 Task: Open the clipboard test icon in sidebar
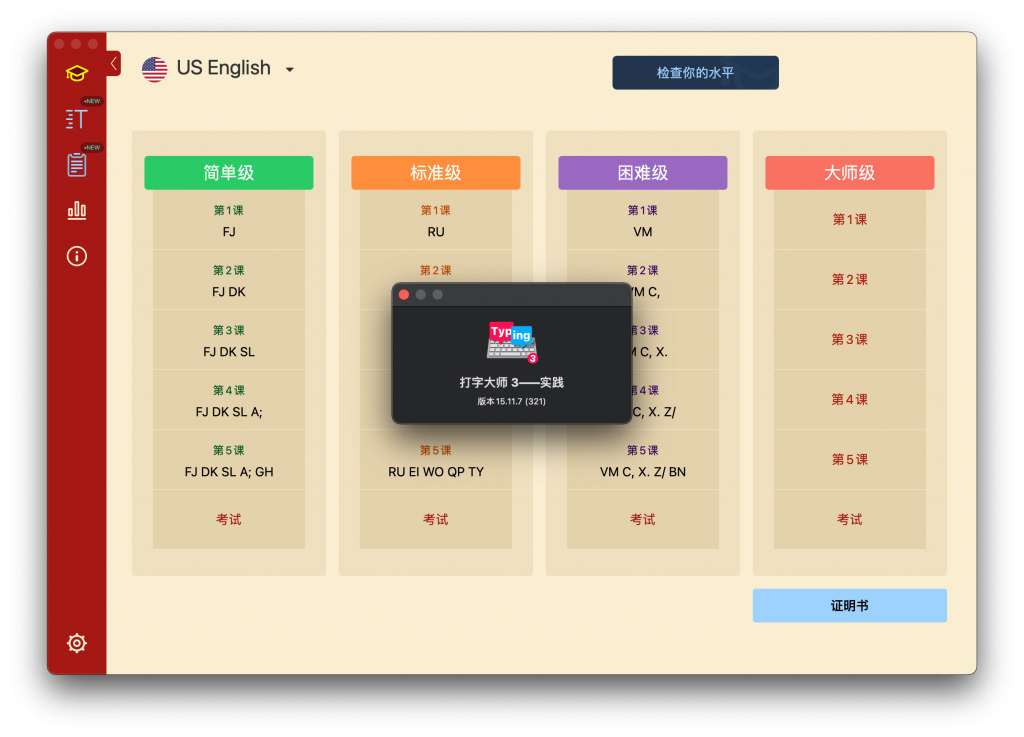(76, 165)
